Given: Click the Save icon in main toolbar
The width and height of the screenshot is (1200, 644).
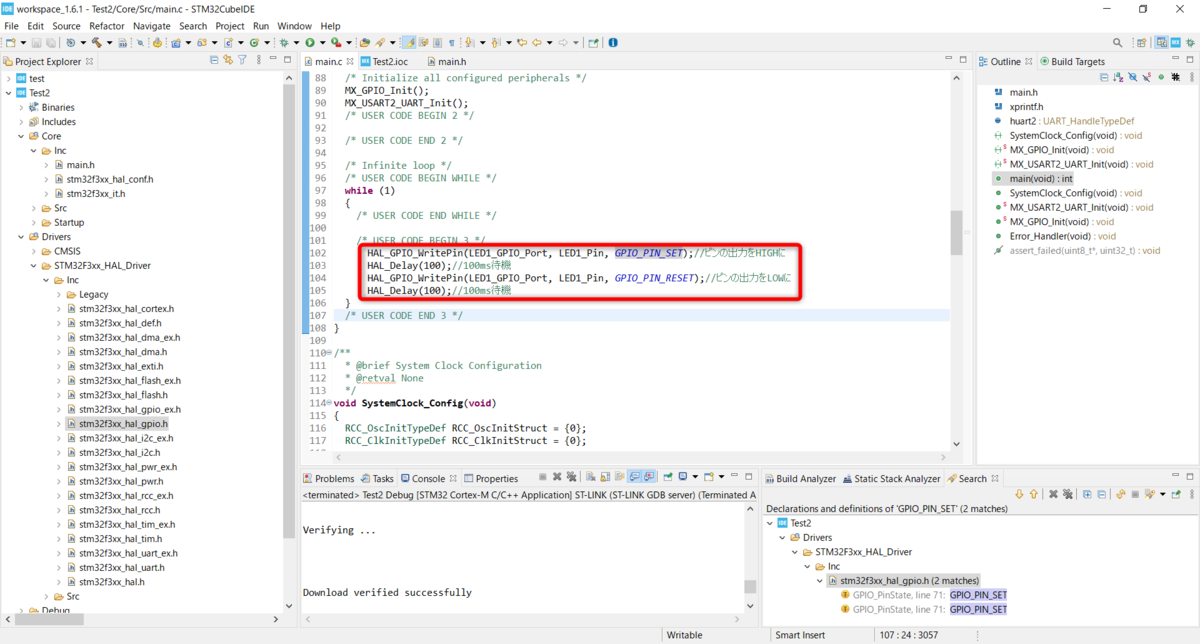Looking at the screenshot, I should tap(36, 43).
